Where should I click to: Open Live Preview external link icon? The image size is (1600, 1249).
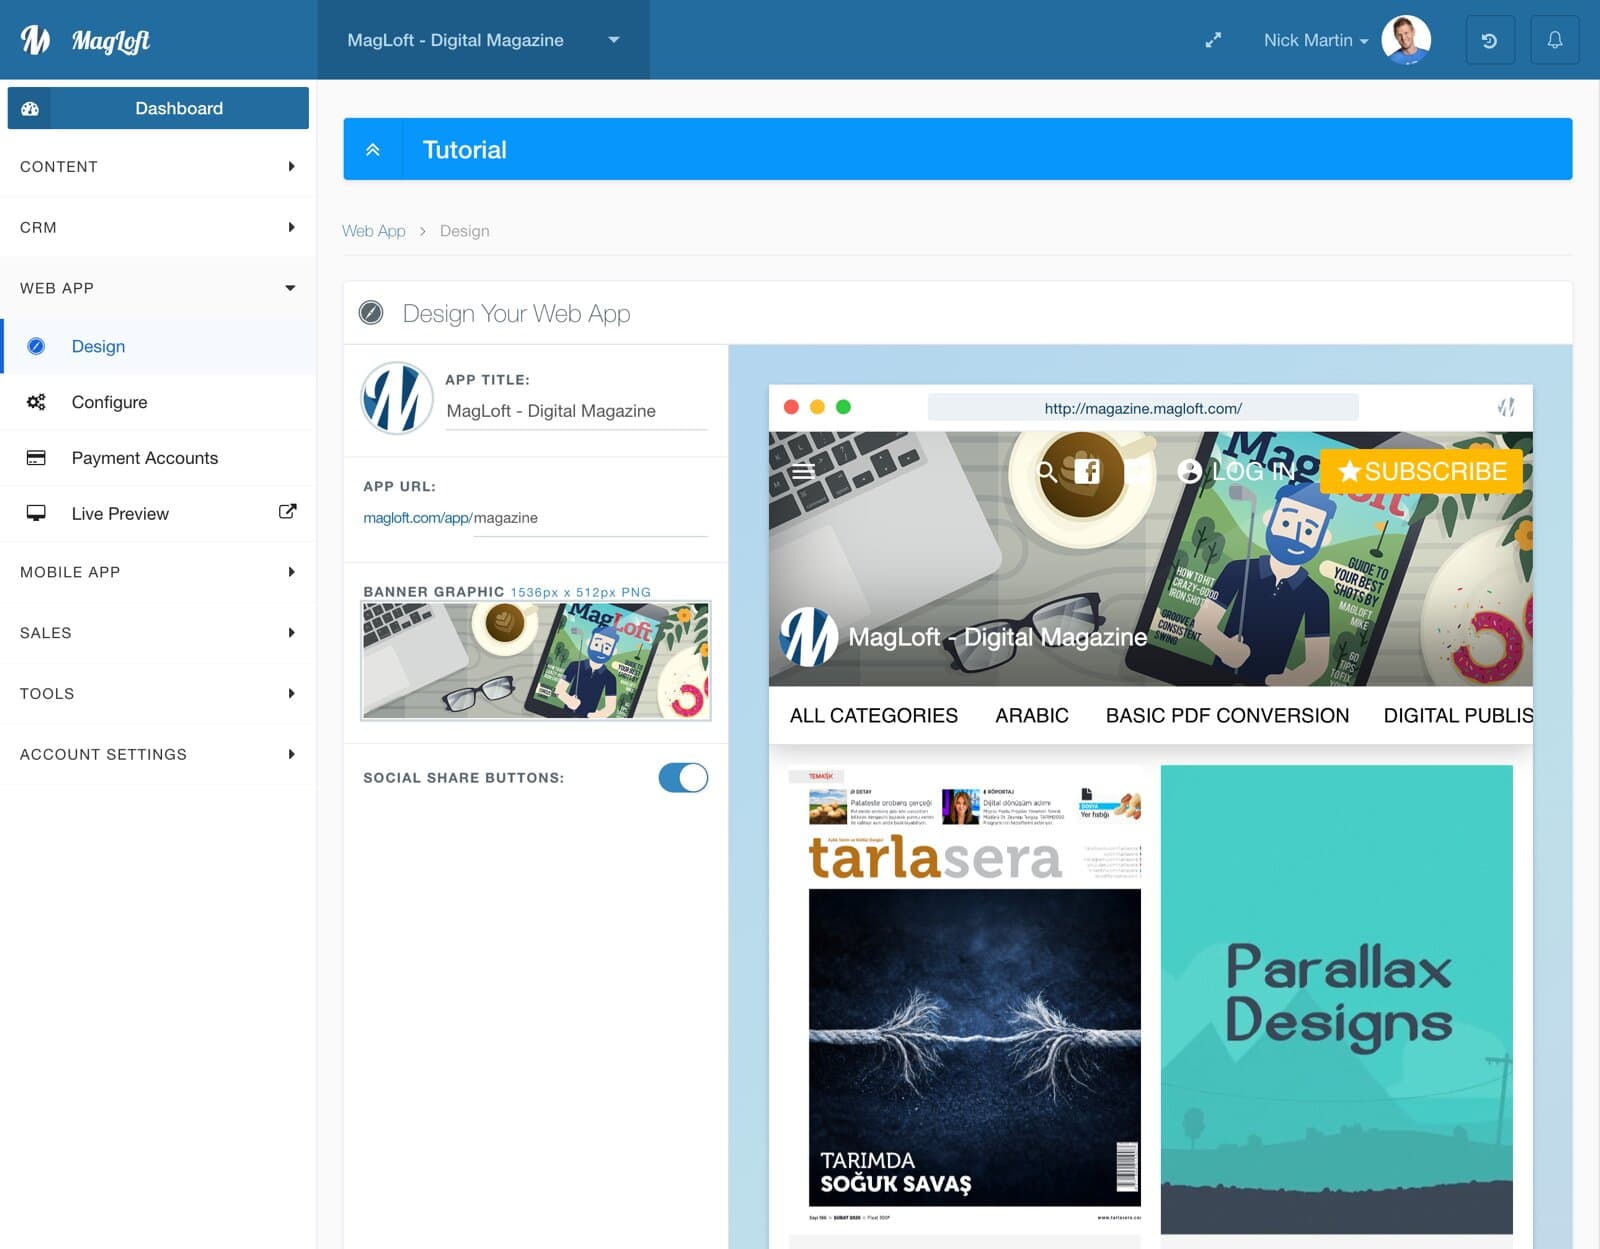287,512
